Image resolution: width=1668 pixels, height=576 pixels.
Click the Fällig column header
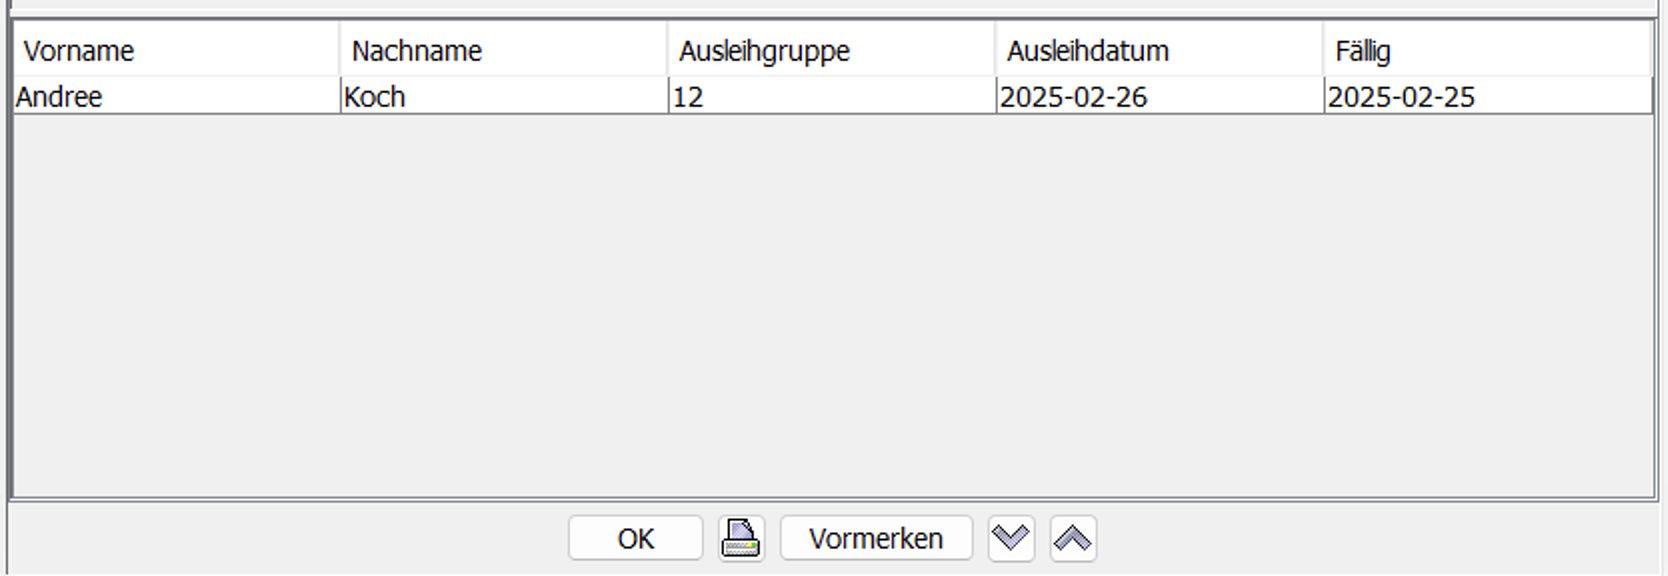click(1487, 50)
